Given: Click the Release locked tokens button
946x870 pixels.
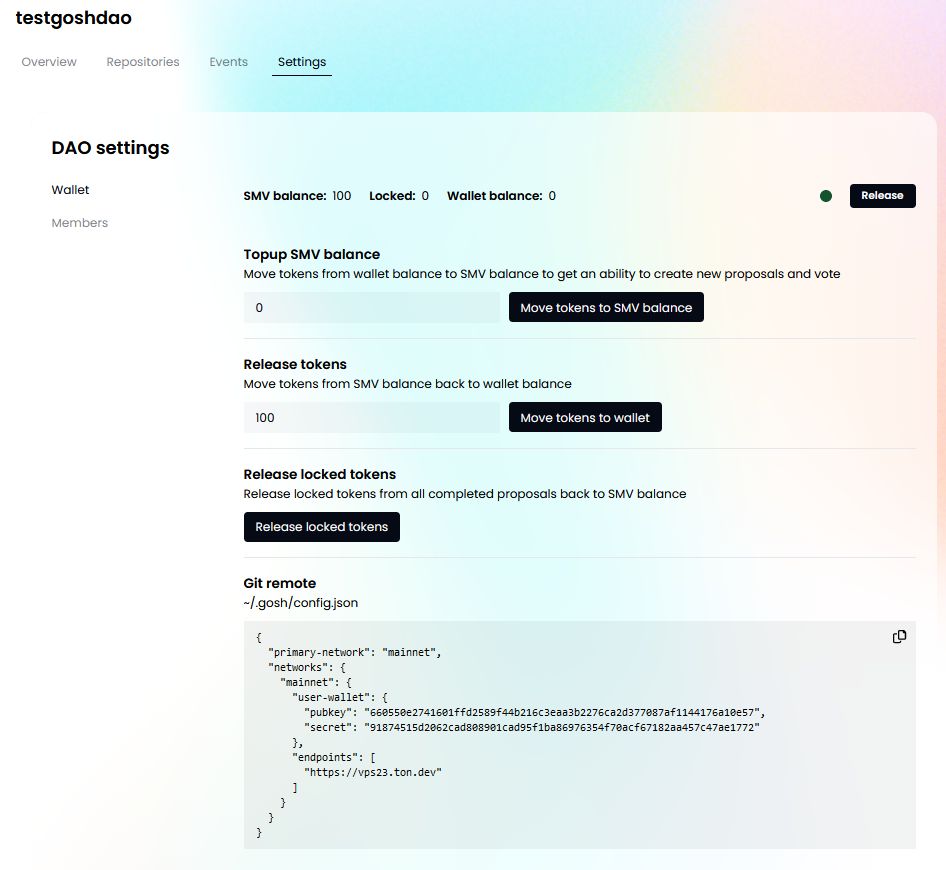Looking at the screenshot, I should (x=321, y=527).
